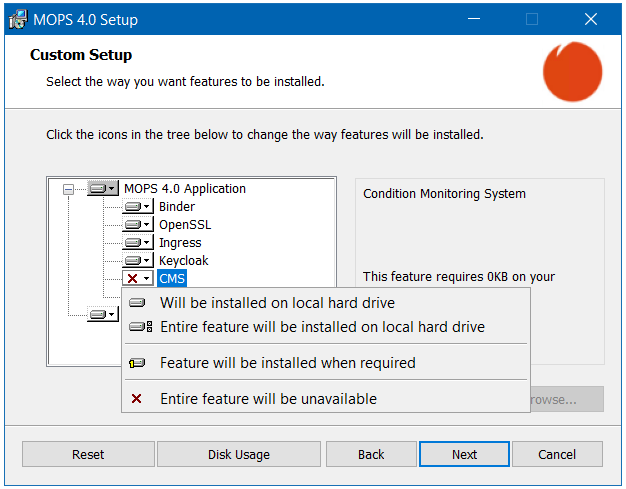The height and width of the screenshot is (489, 626).
Task: Choose 'Entire feature will be installed on local hard drive'
Action: (x=322, y=327)
